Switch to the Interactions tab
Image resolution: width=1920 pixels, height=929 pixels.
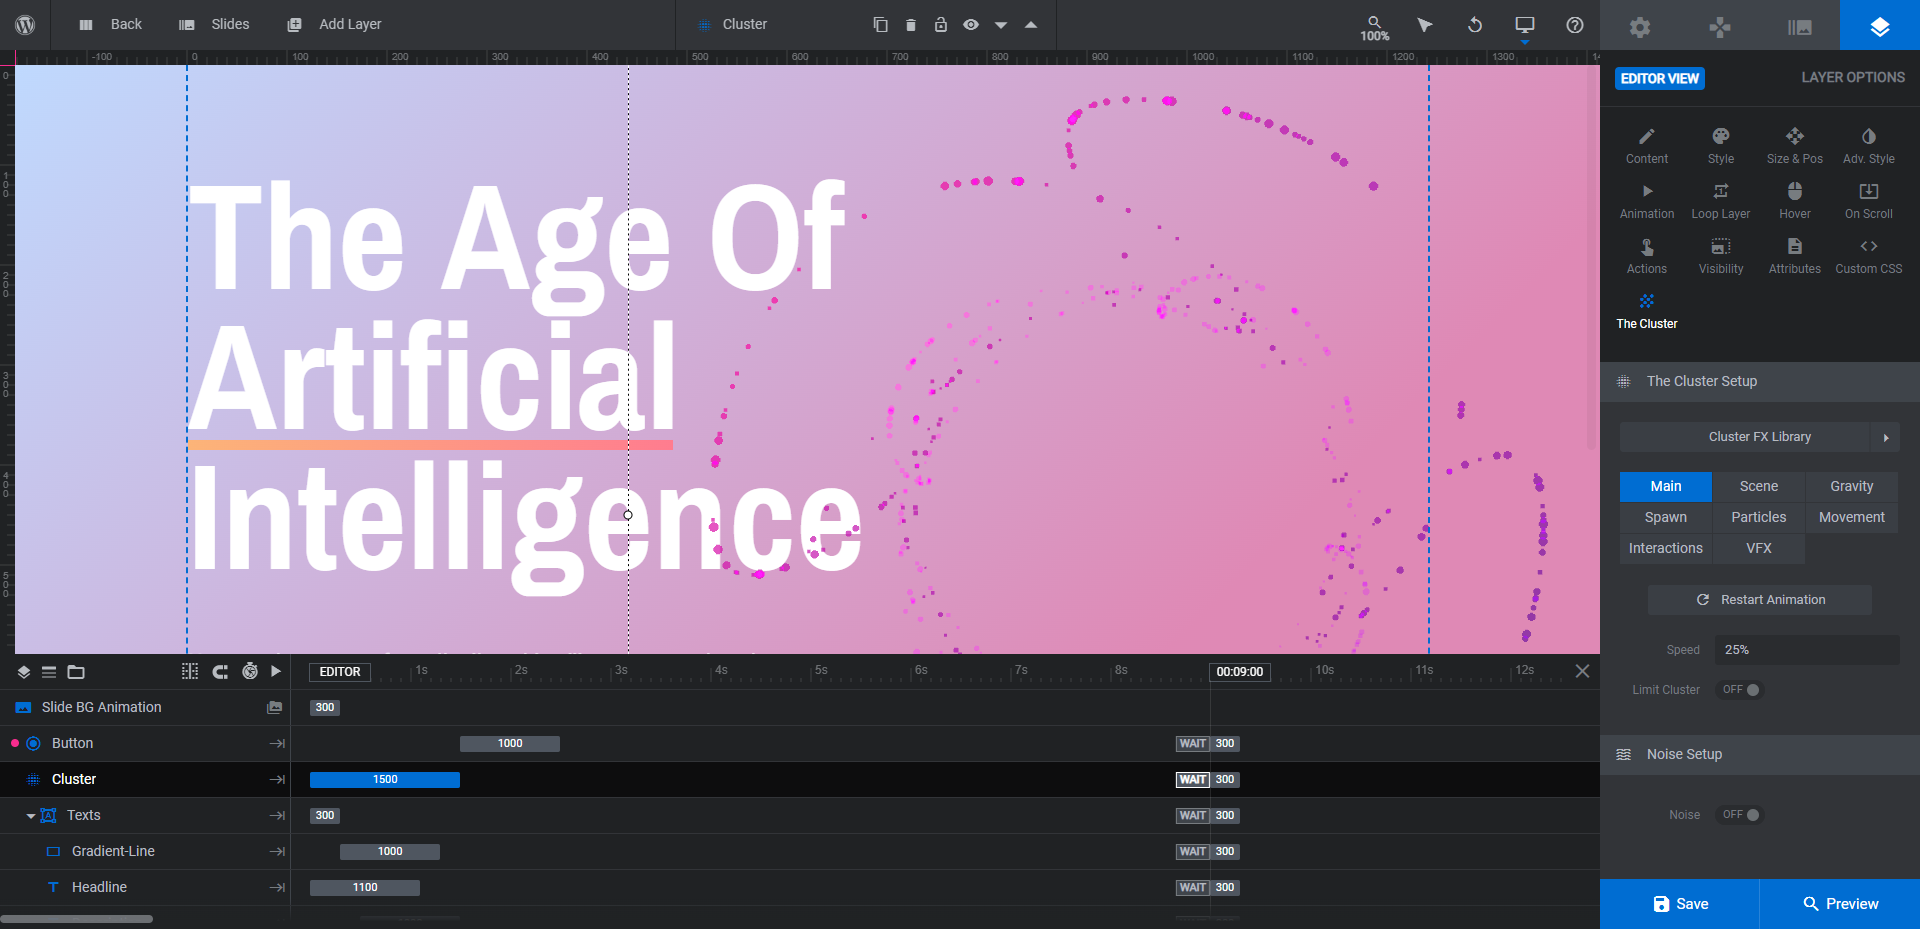tap(1666, 548)
